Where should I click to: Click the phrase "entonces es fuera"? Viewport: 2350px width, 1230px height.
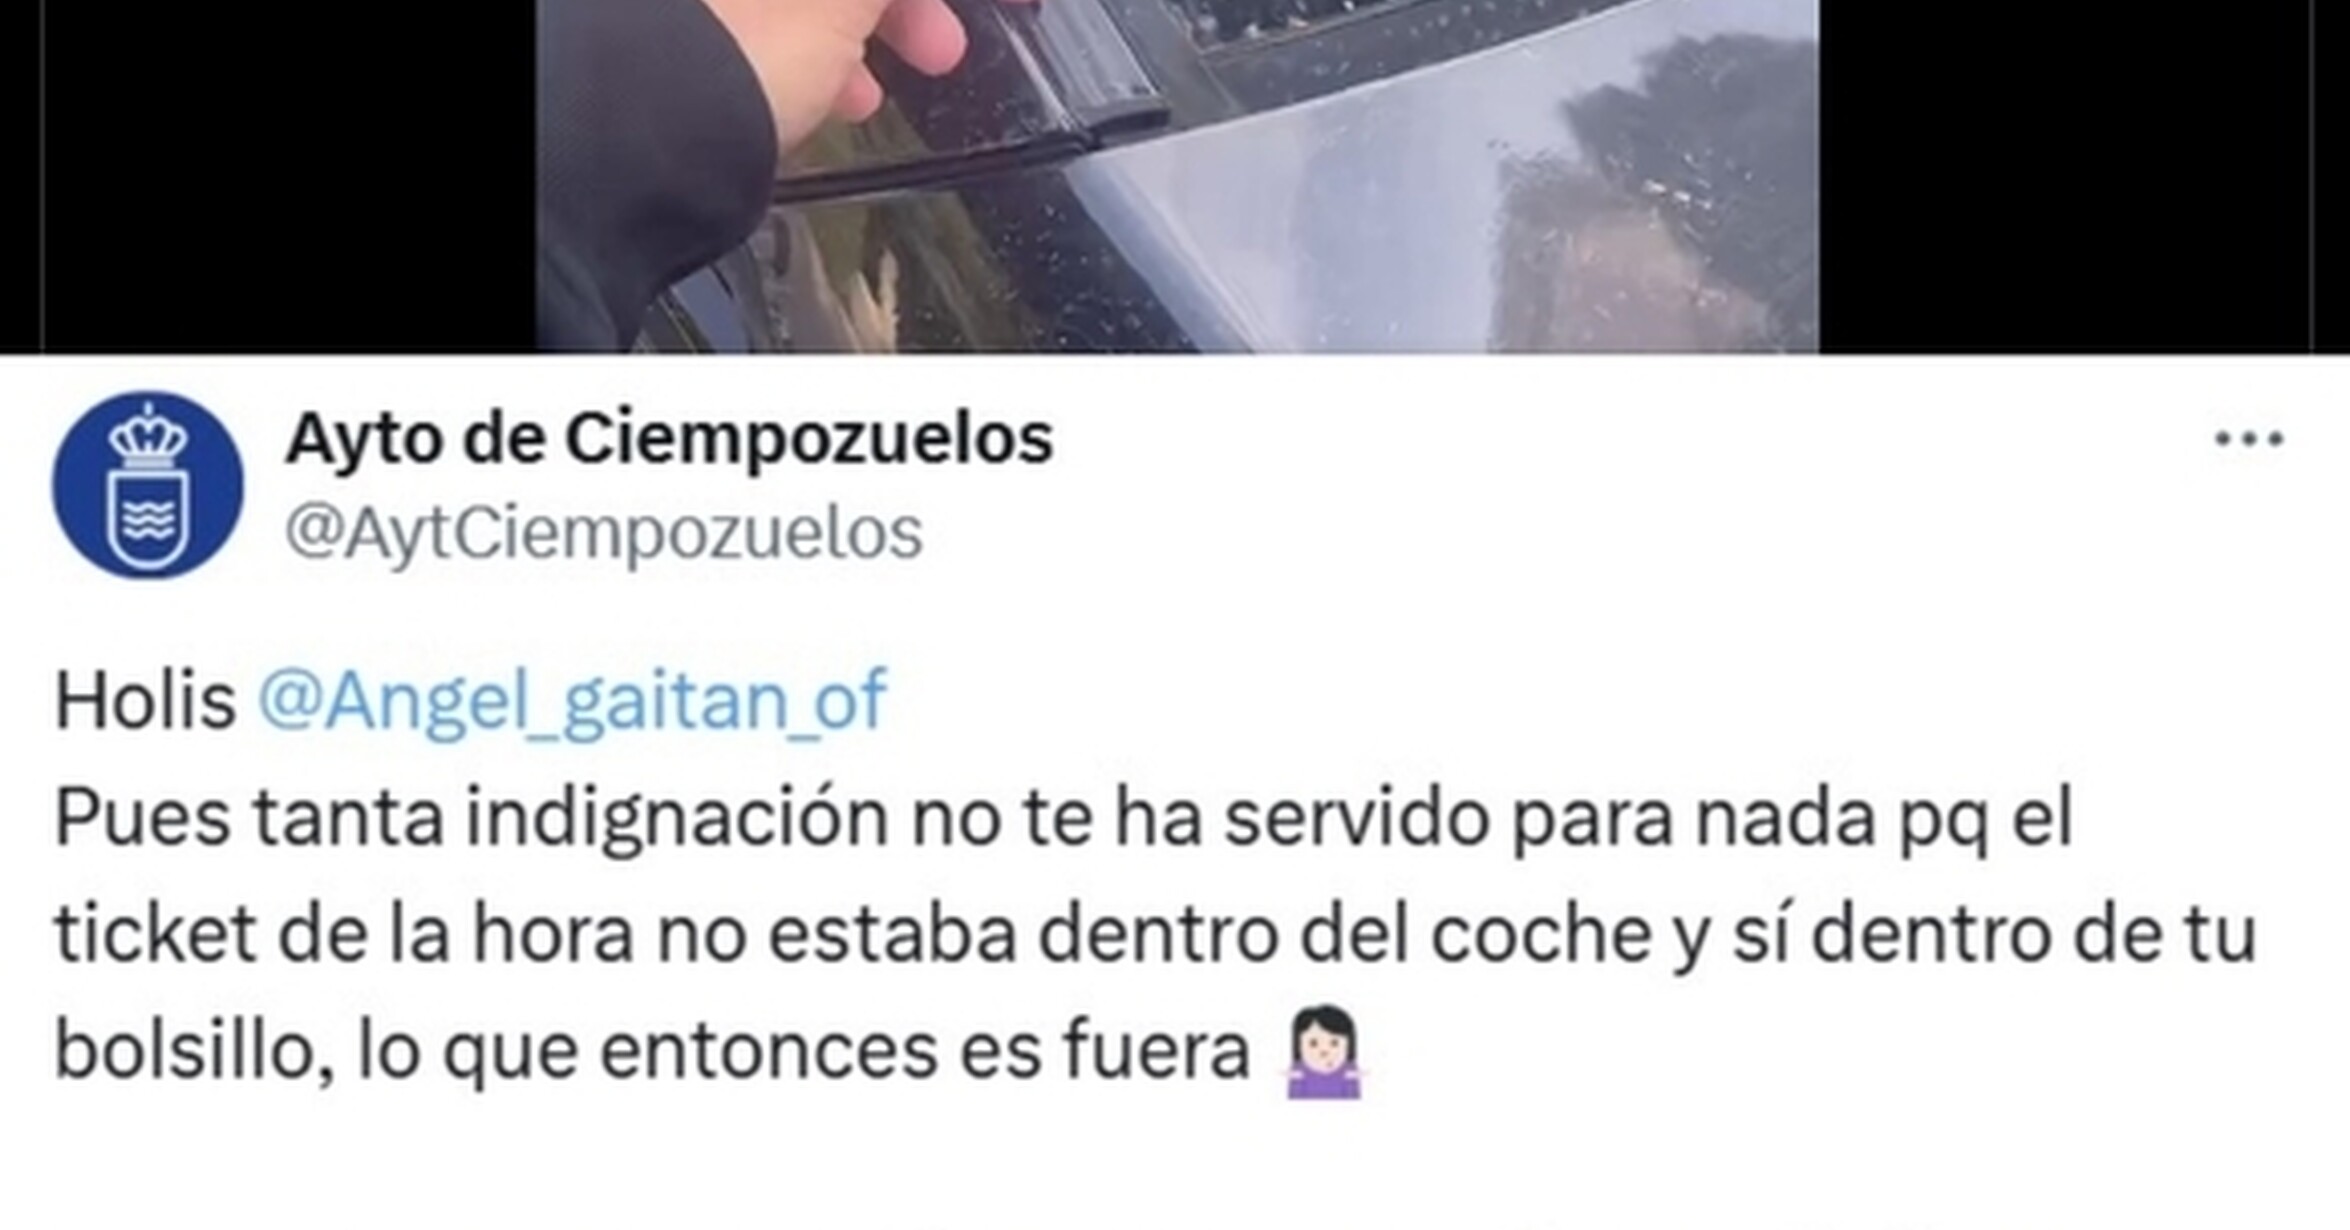925,1052
